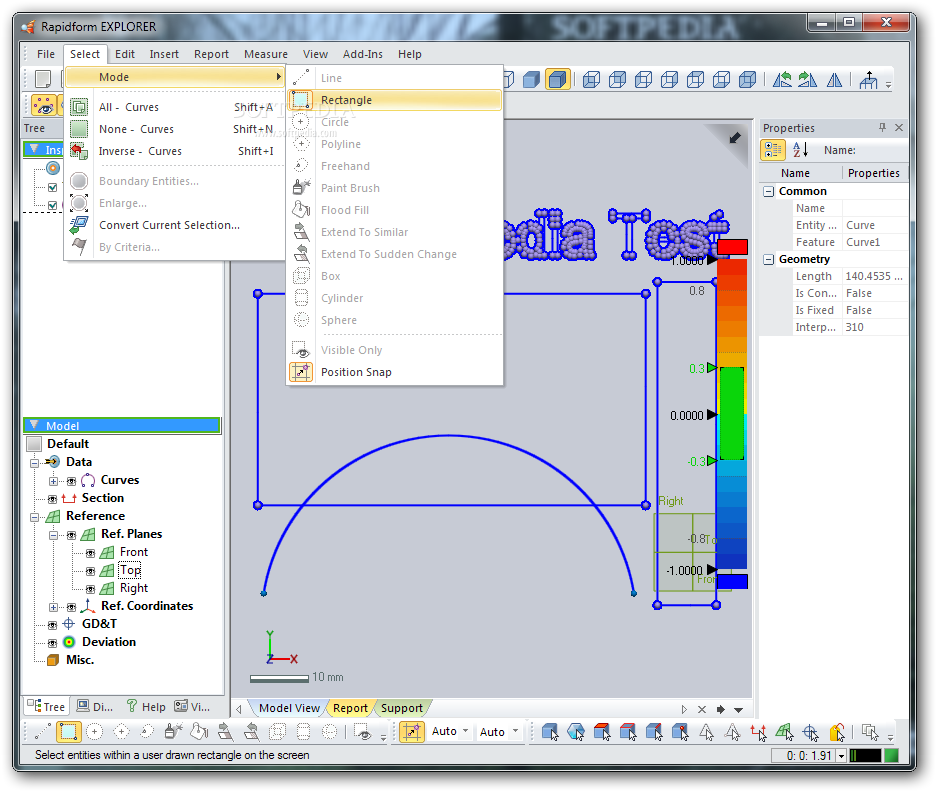Click Position Snap icon in bottom toolbar
937x792 pixels.
pos(412,732)
